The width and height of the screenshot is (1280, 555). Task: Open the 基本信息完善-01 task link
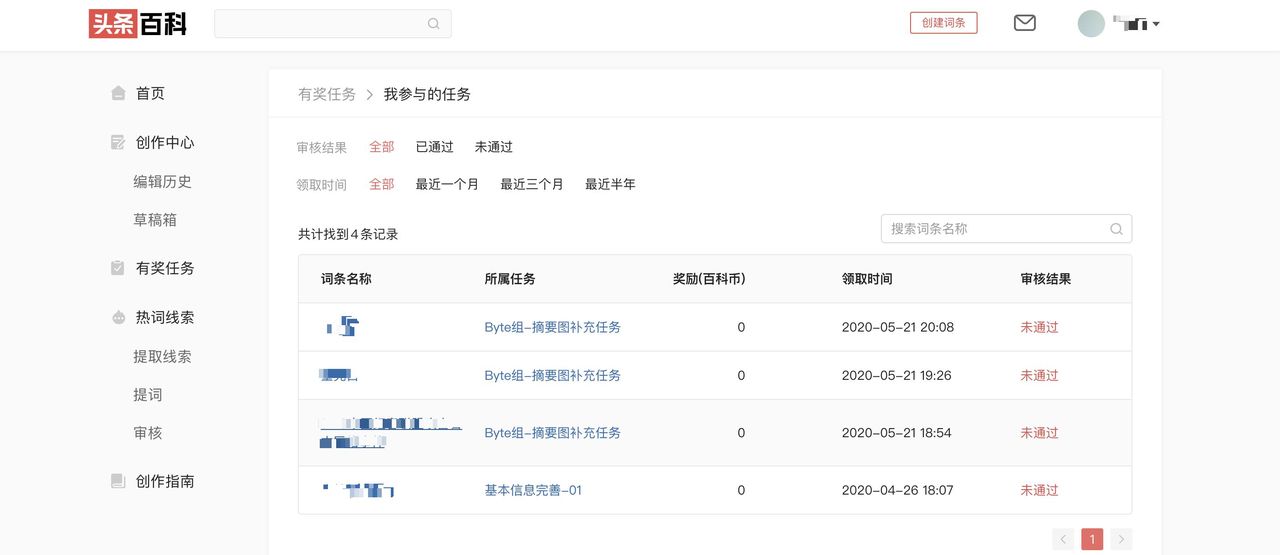533,490
